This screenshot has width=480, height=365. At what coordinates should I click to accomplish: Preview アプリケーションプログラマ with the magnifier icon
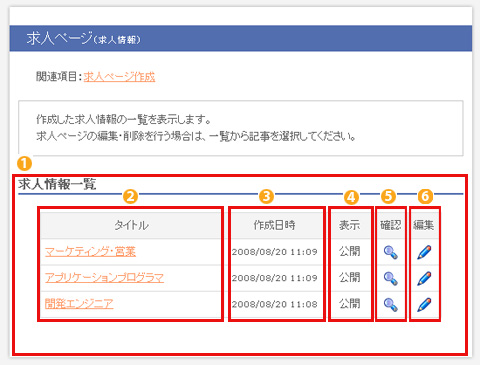pyautogui.click(x=390, y=278)
